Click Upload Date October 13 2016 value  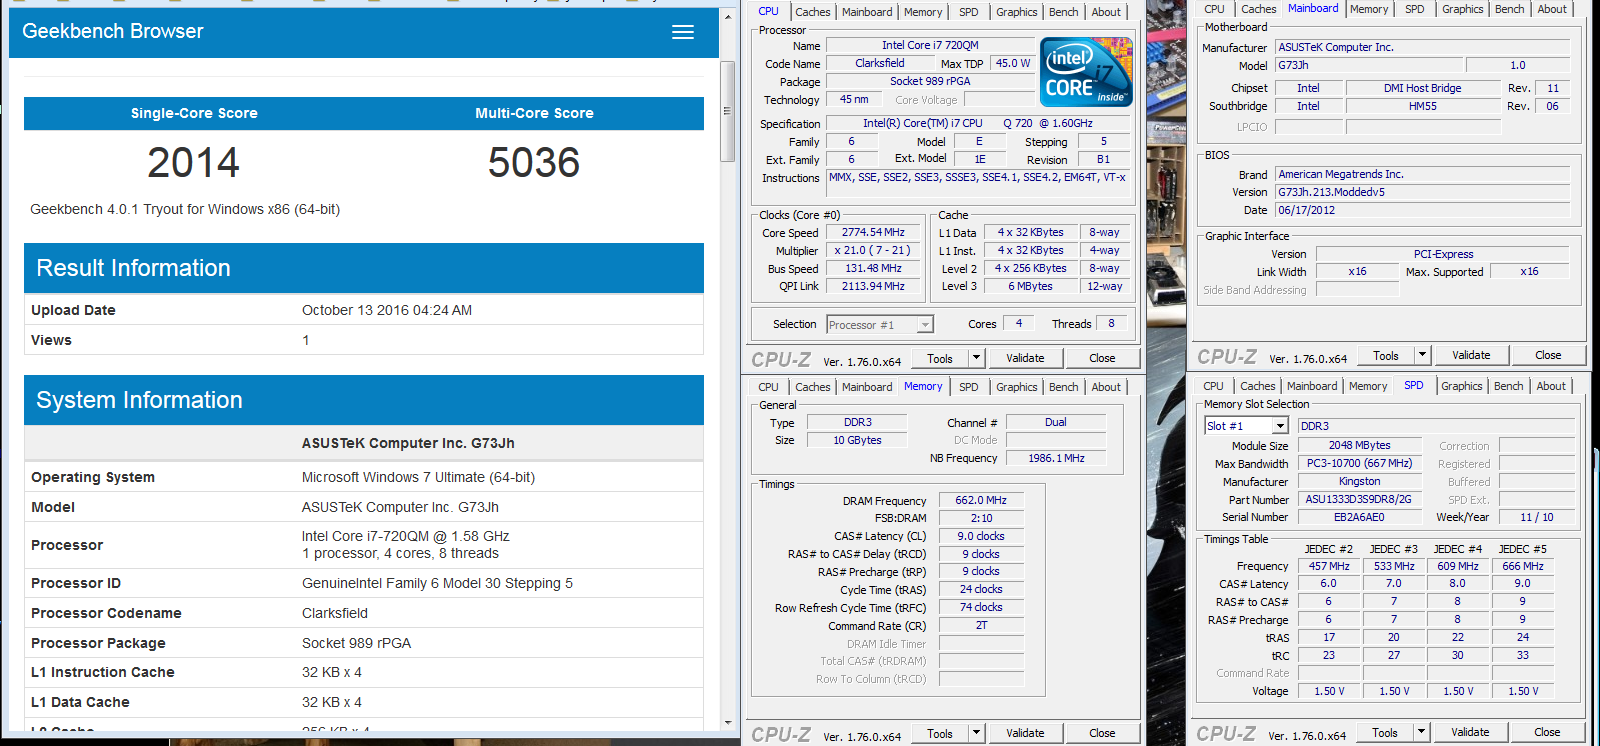click(387, 310)
